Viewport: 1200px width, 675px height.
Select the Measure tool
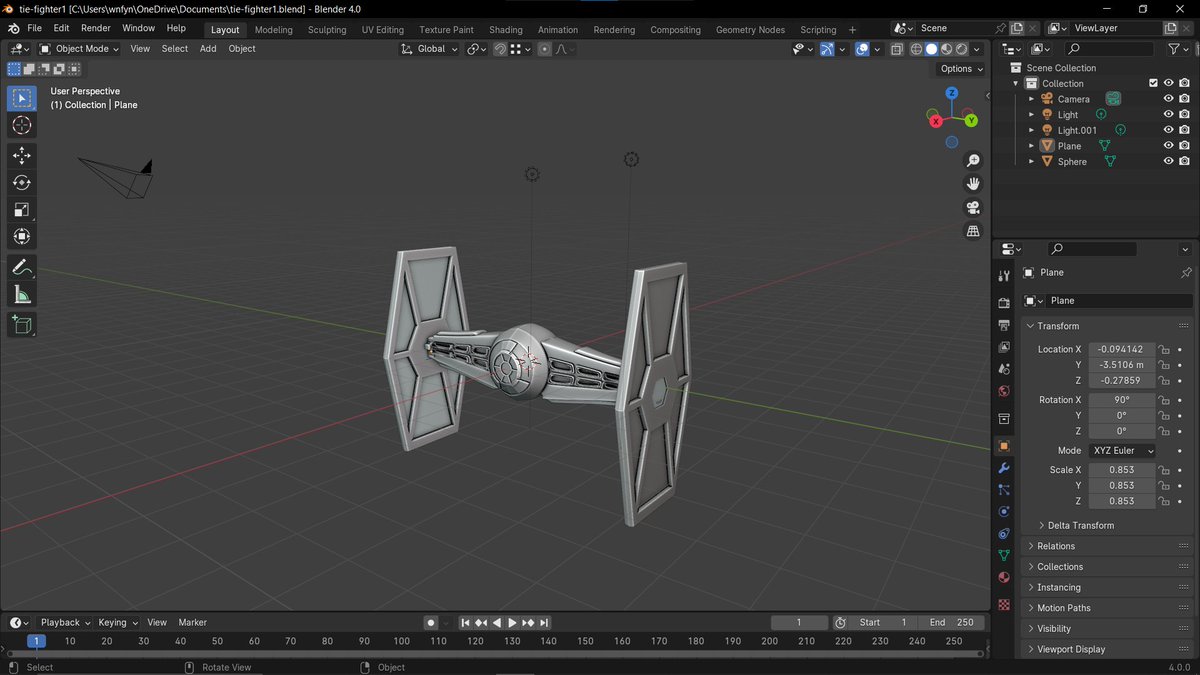(x=22, y=294)
